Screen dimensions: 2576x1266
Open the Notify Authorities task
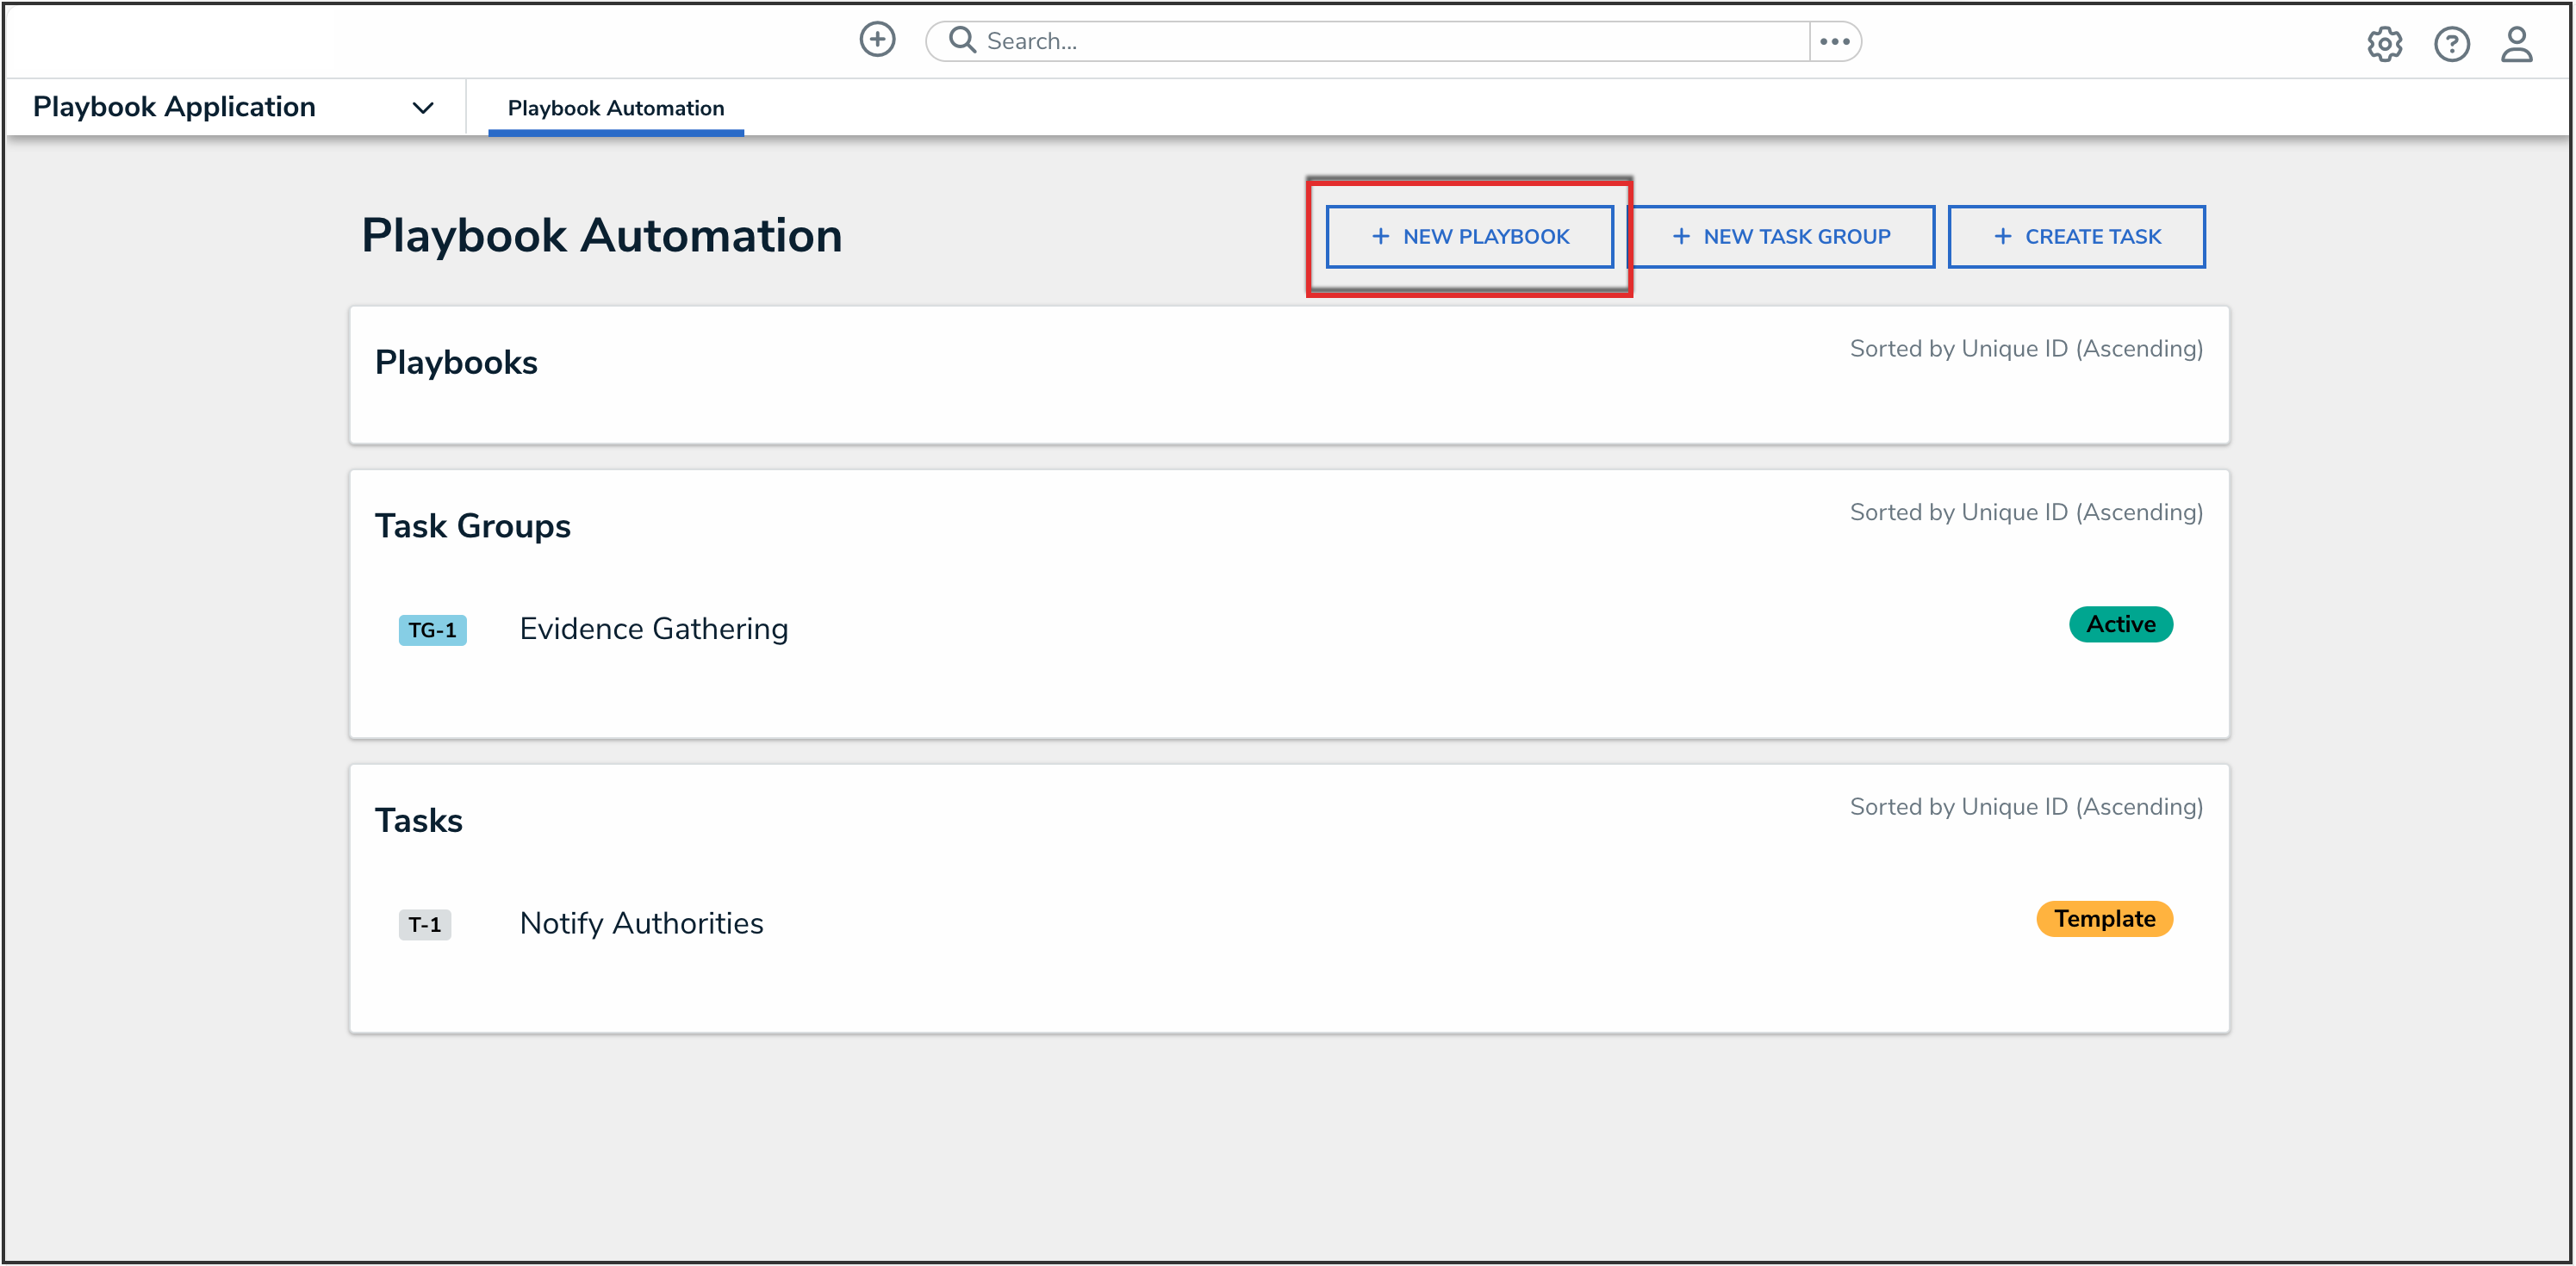[x=641, y=923]
